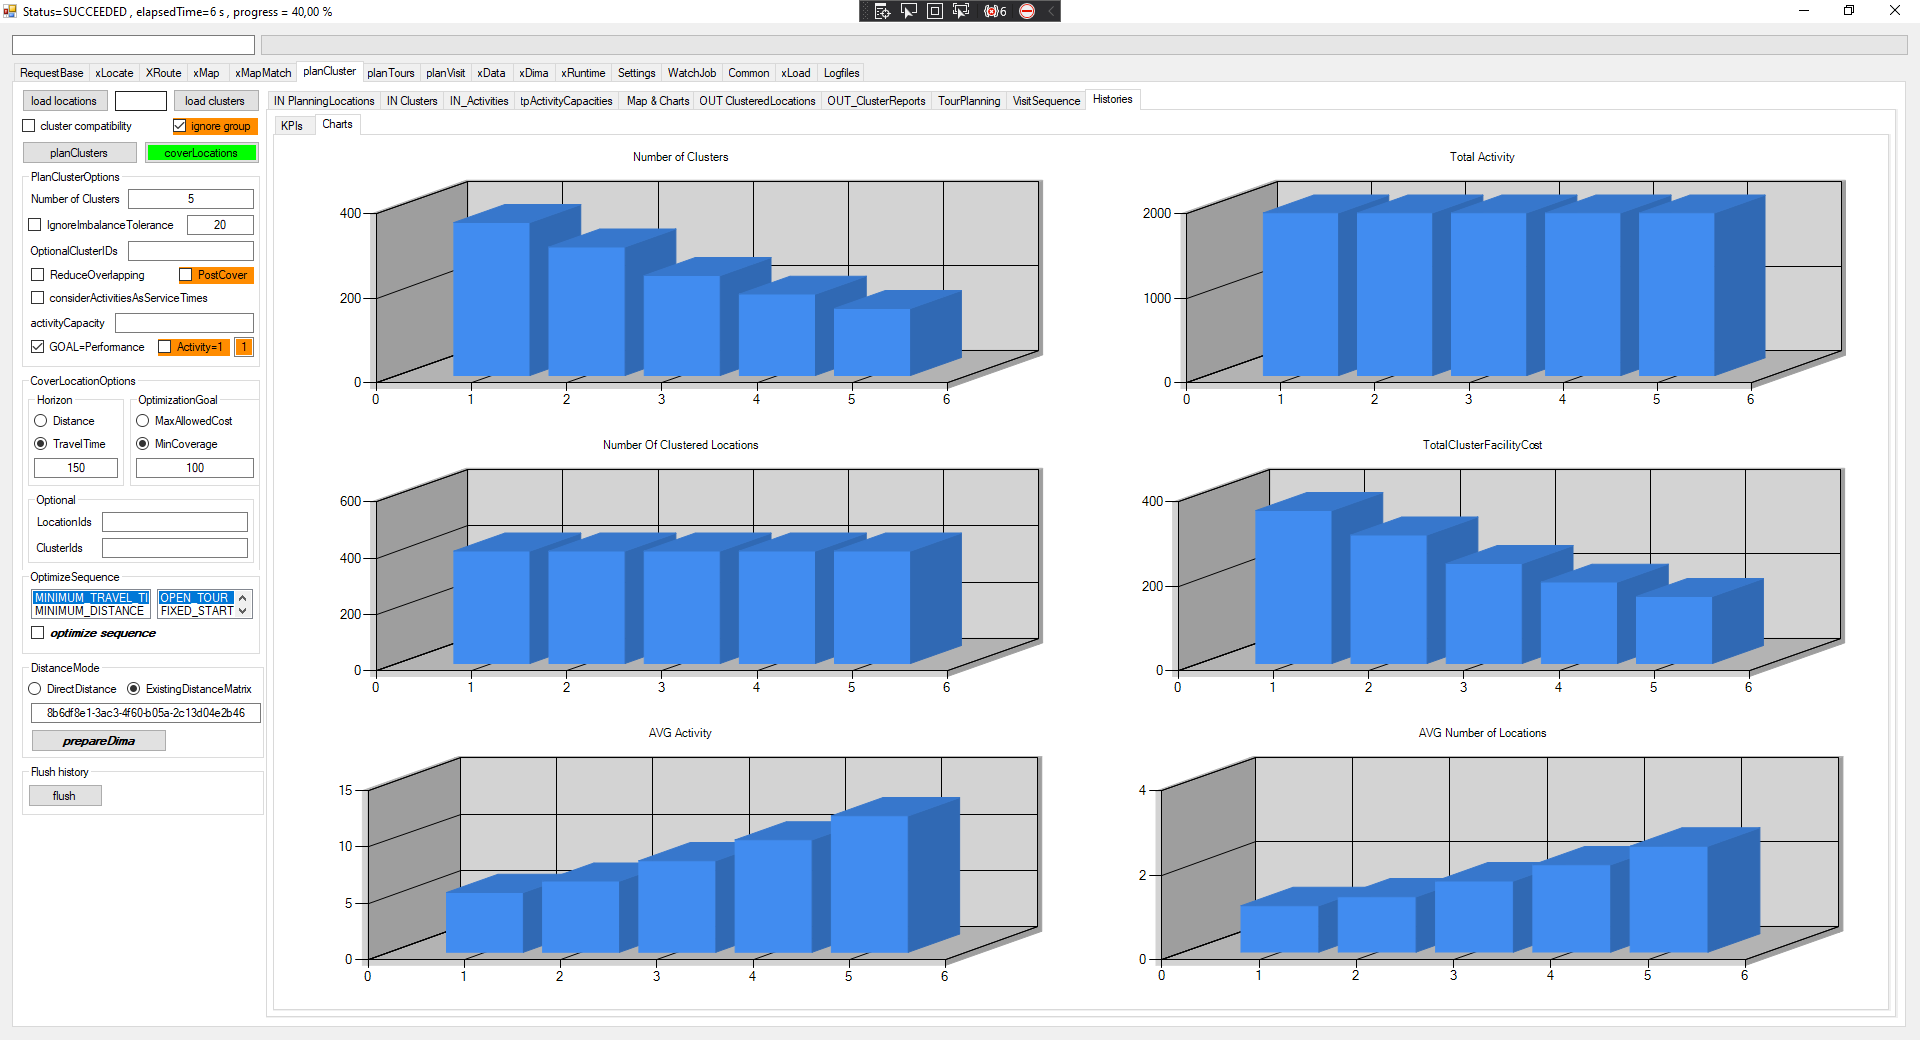The height and width of the screenshot is (1040, 1920).
Task: Click the progress bar at the top
Action: click(1083, 45)
